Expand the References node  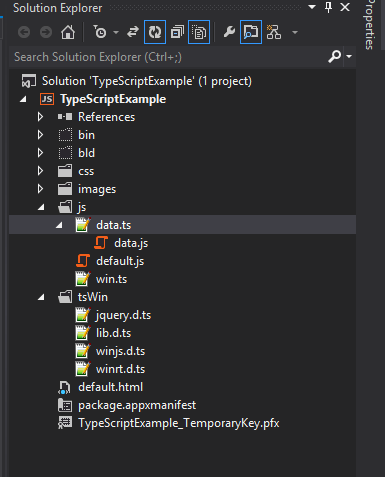(x=40, y=117)
